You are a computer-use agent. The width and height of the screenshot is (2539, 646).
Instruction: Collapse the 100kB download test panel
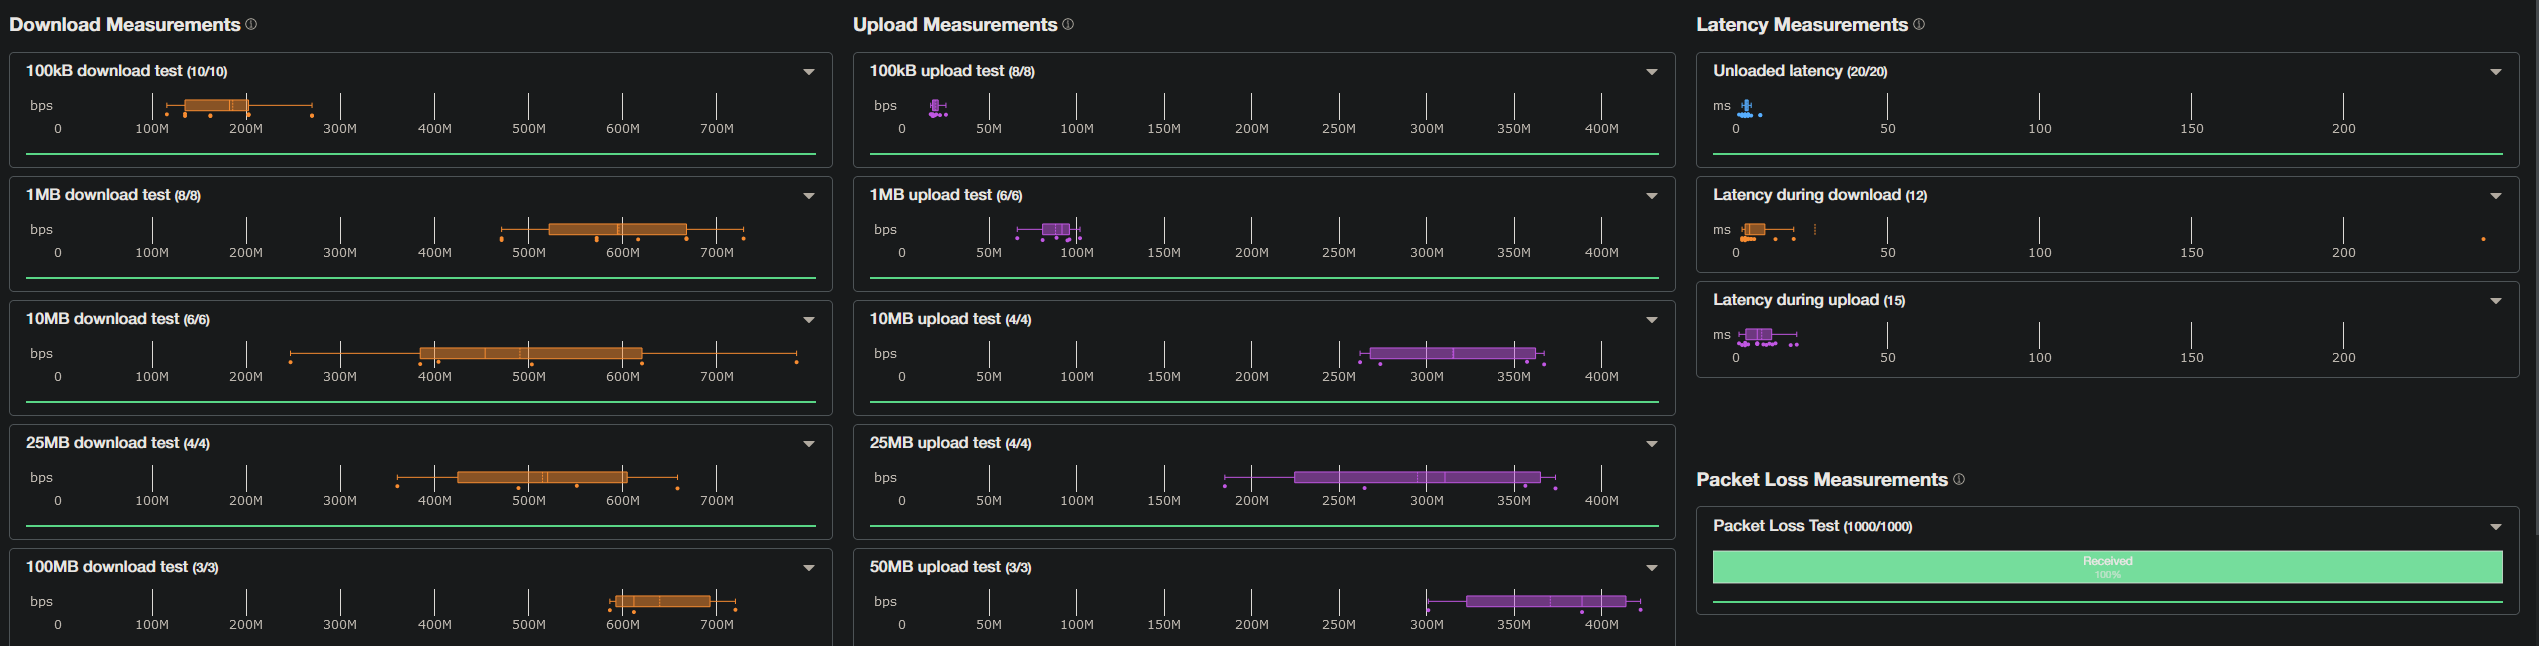tap(808, 71)
